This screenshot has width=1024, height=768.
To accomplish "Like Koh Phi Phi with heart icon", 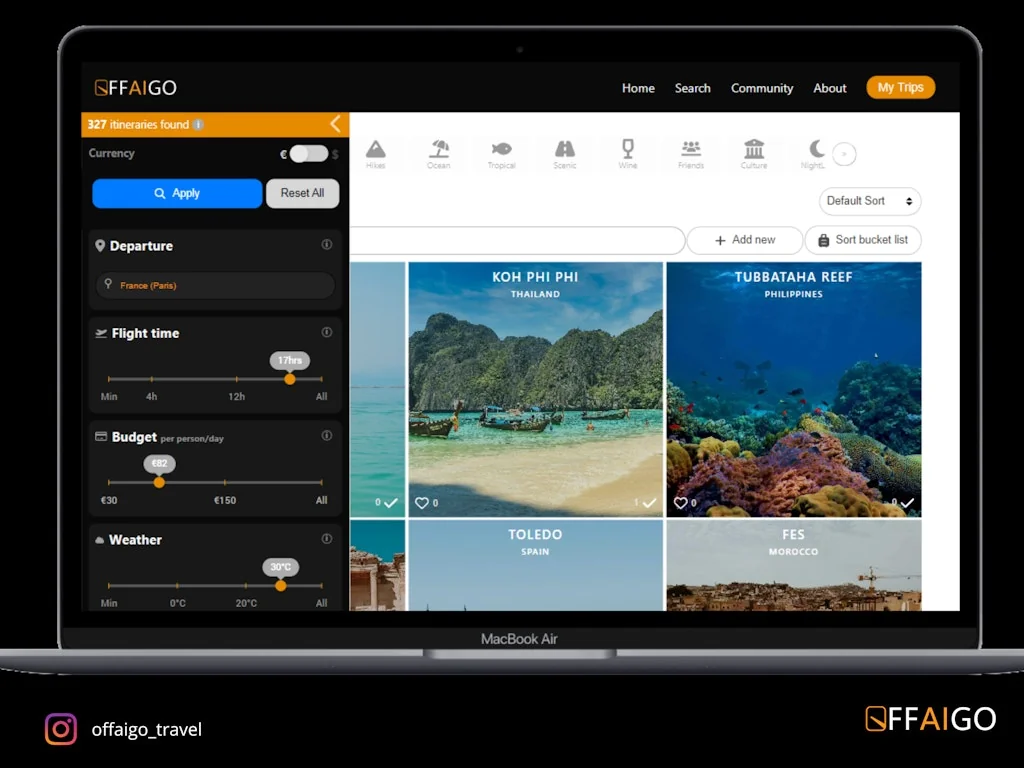I will (421, 503).
